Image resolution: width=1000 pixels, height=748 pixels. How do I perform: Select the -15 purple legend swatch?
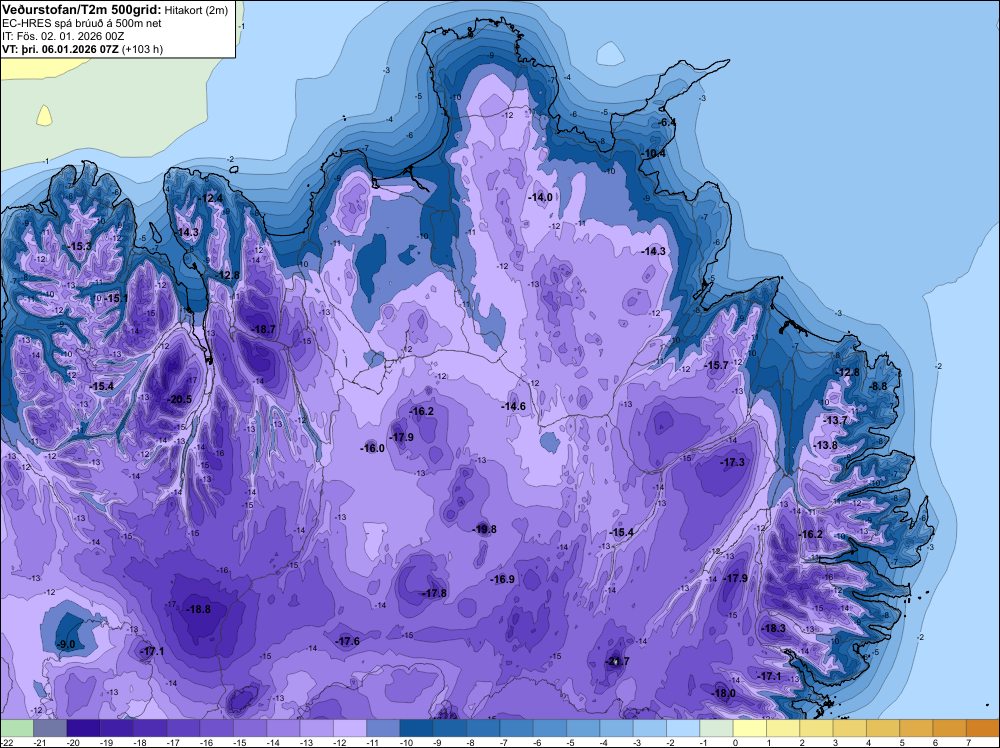[x=249, y=728]
